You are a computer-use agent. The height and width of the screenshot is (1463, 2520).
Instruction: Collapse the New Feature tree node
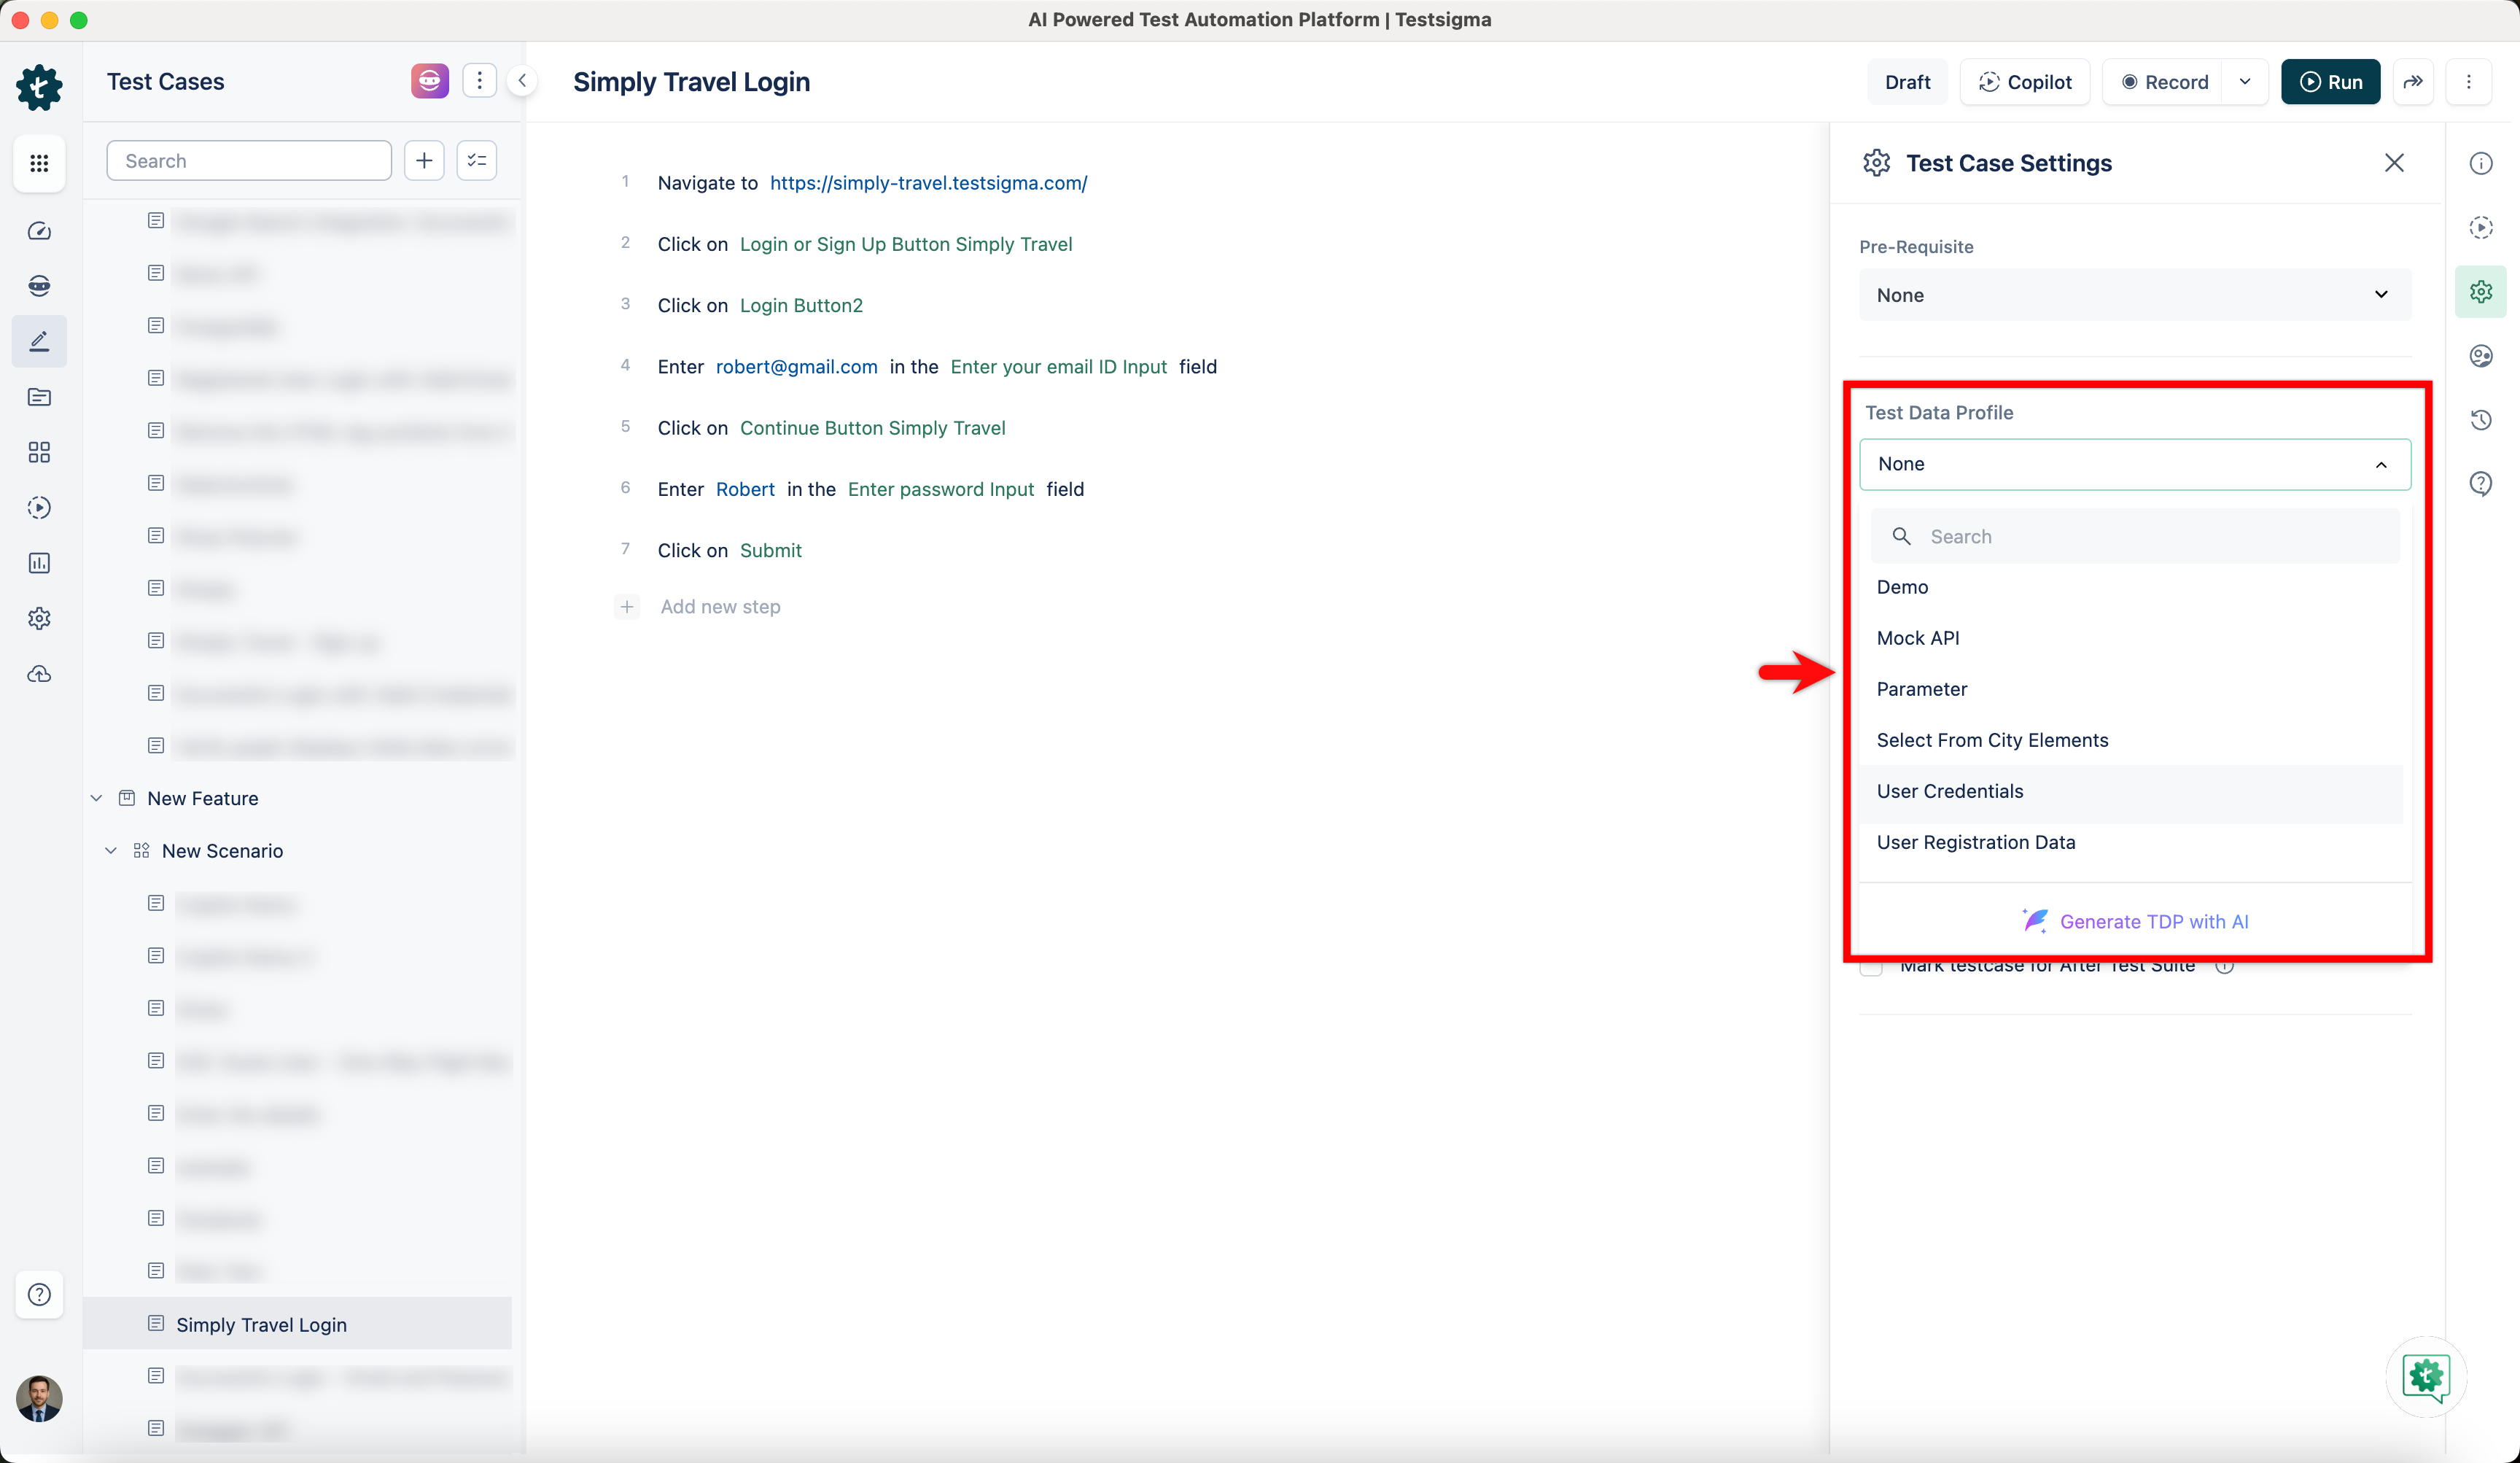(96, 798)
